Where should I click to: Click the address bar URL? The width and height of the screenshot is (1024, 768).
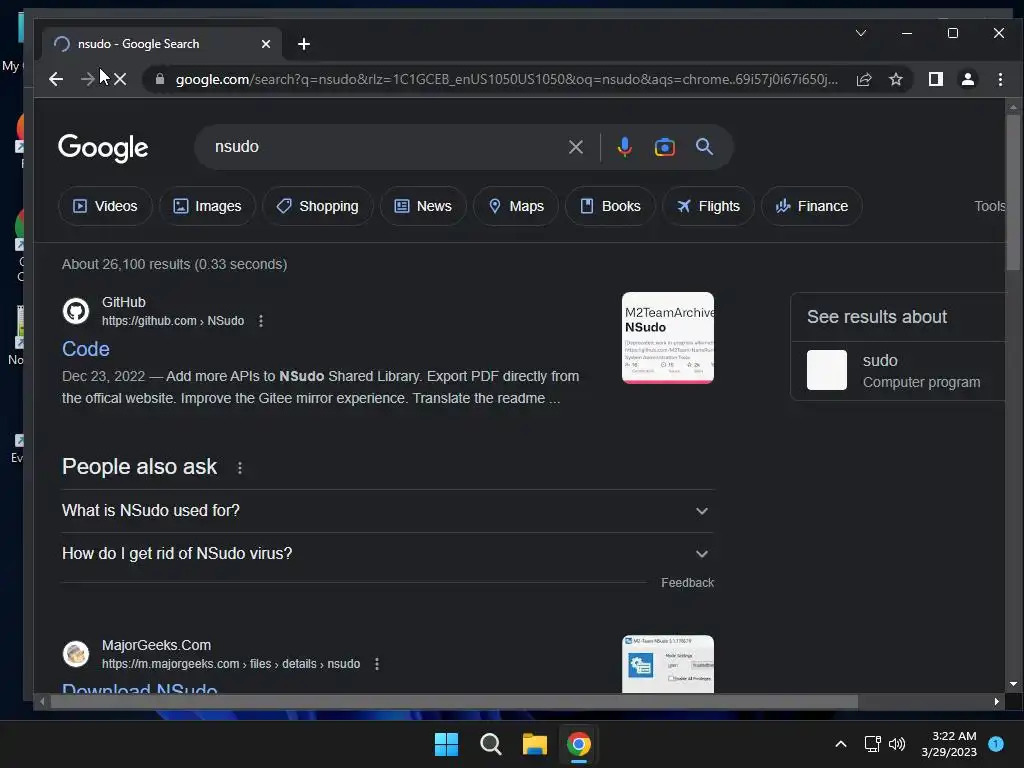506,79
